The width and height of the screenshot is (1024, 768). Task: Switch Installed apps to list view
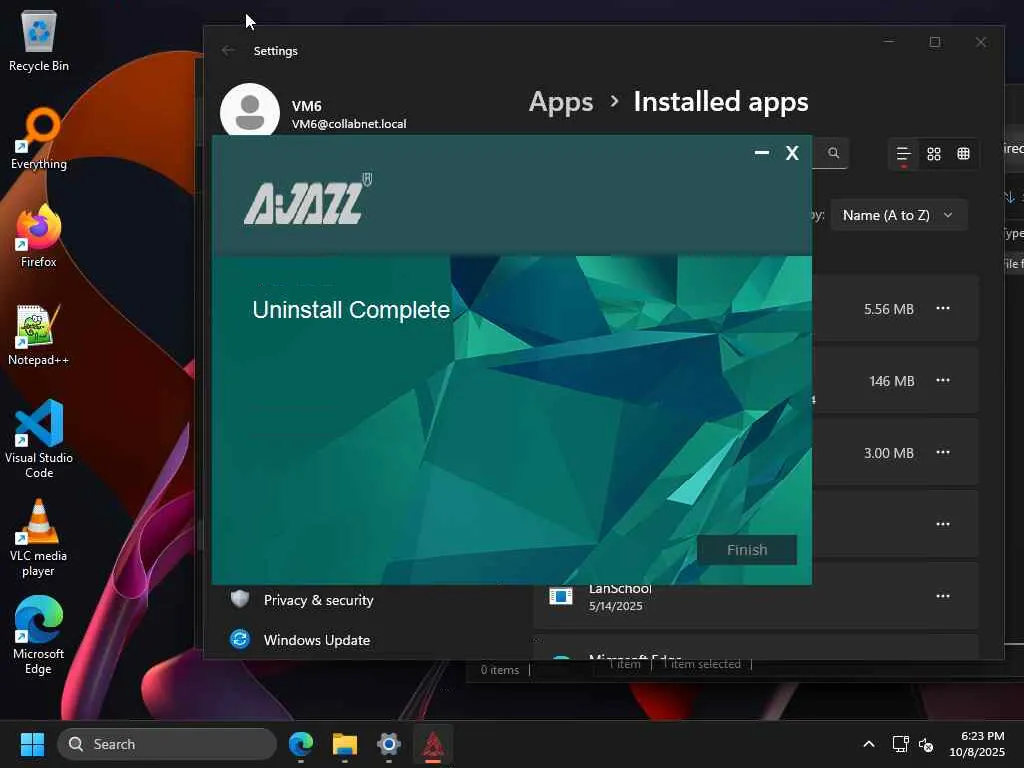point(903,154)
